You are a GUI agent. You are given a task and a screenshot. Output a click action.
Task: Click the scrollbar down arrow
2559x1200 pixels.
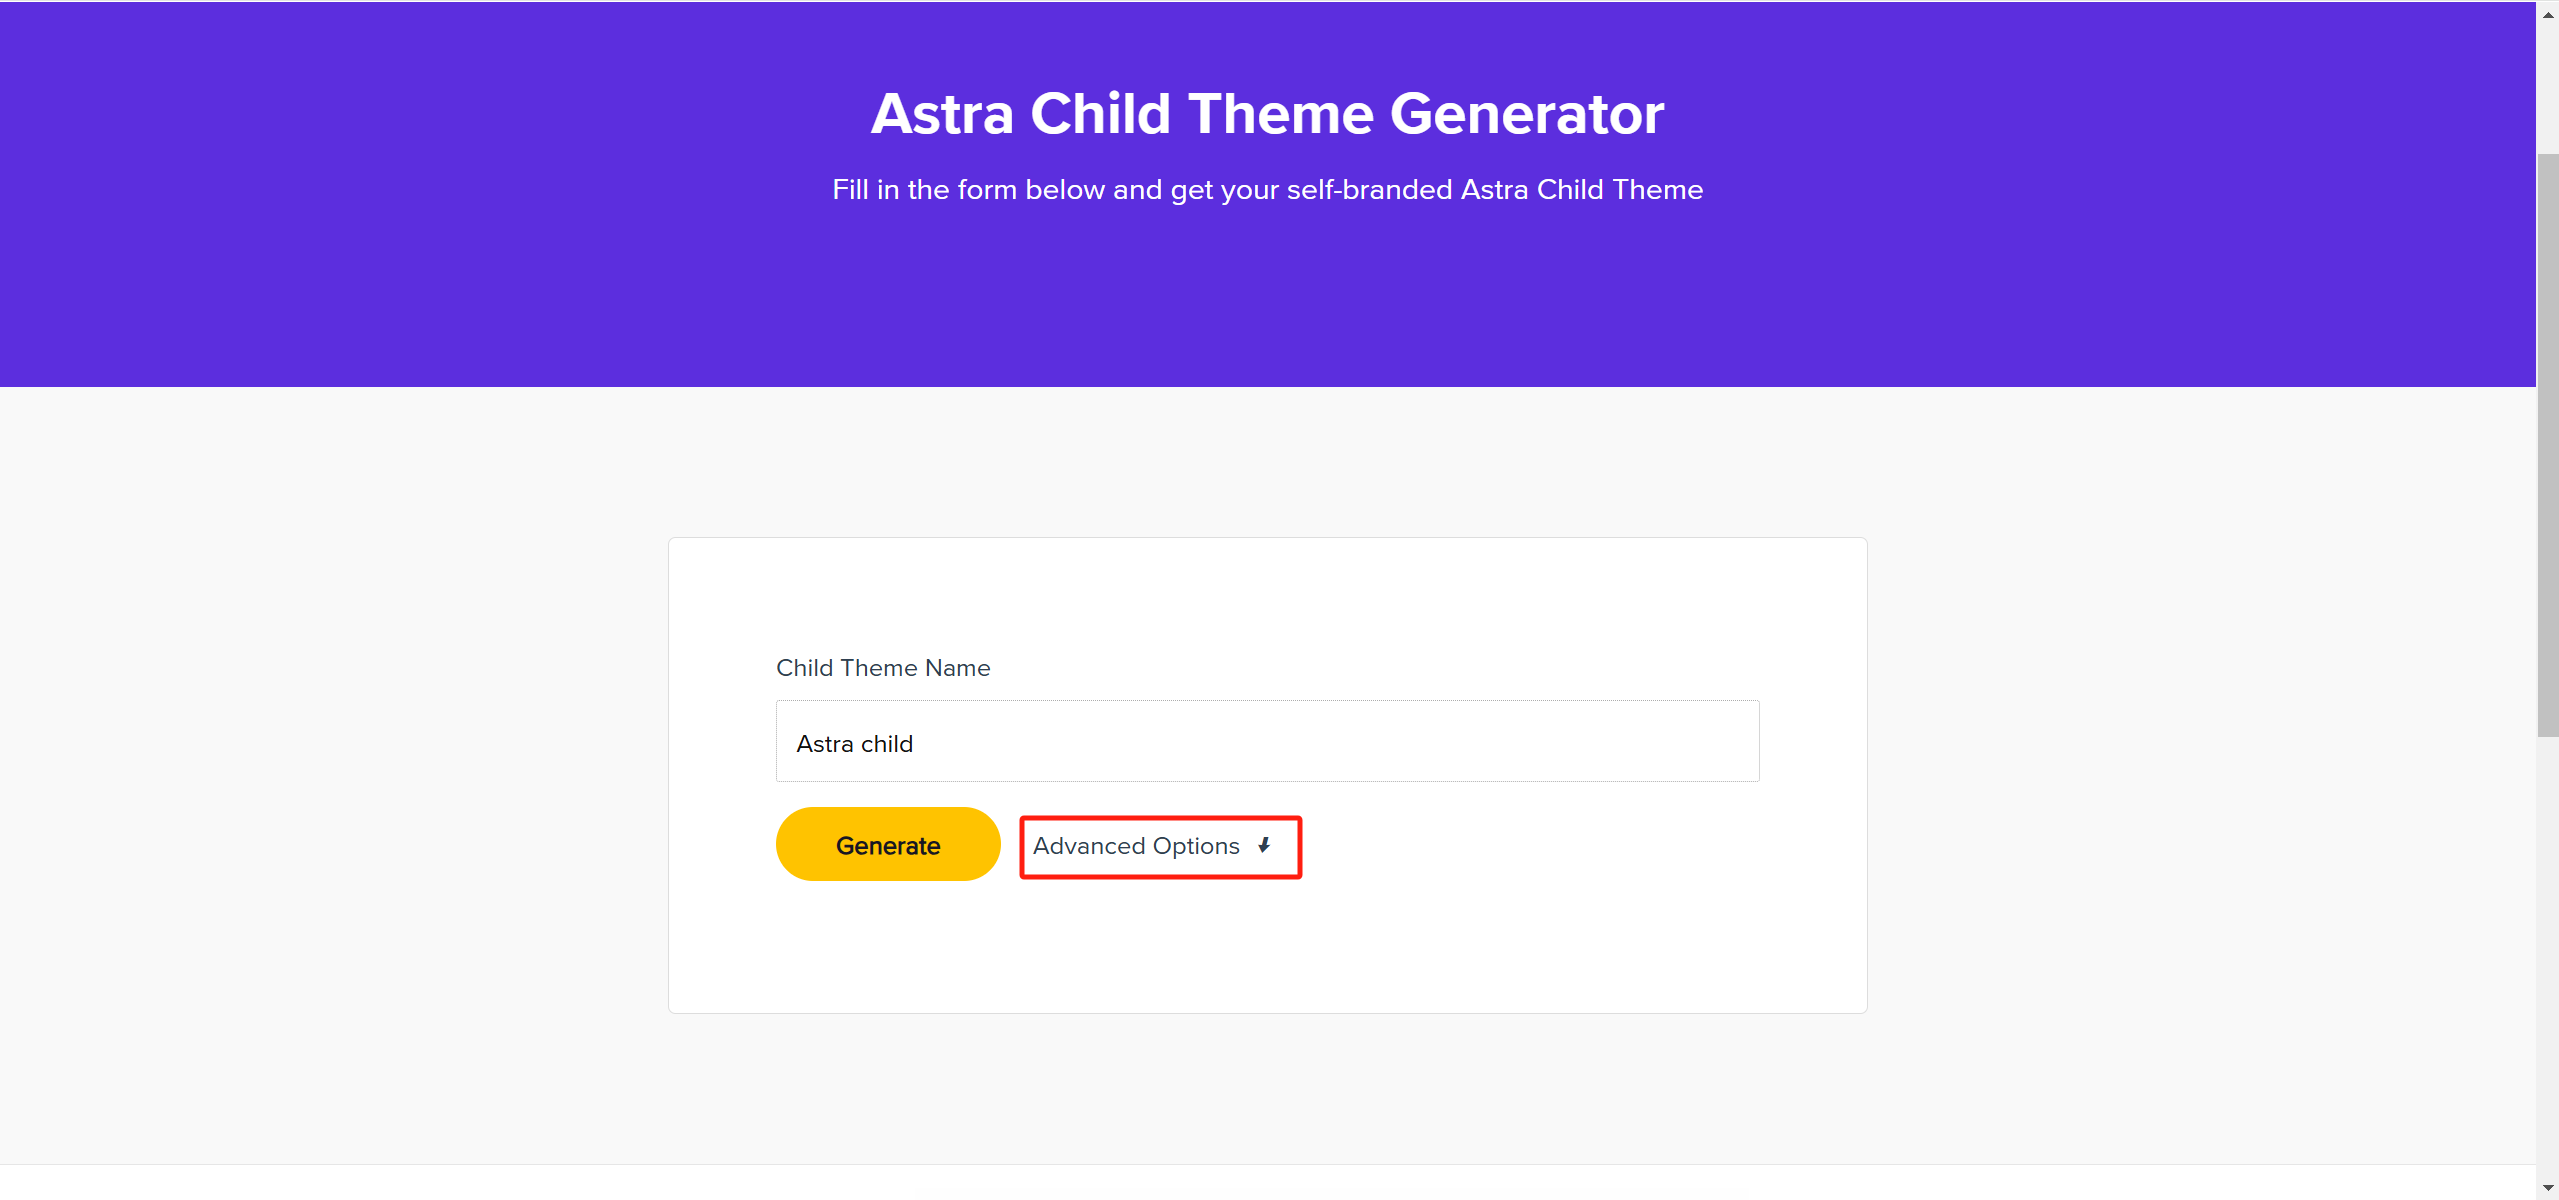pos(2546,1186)
